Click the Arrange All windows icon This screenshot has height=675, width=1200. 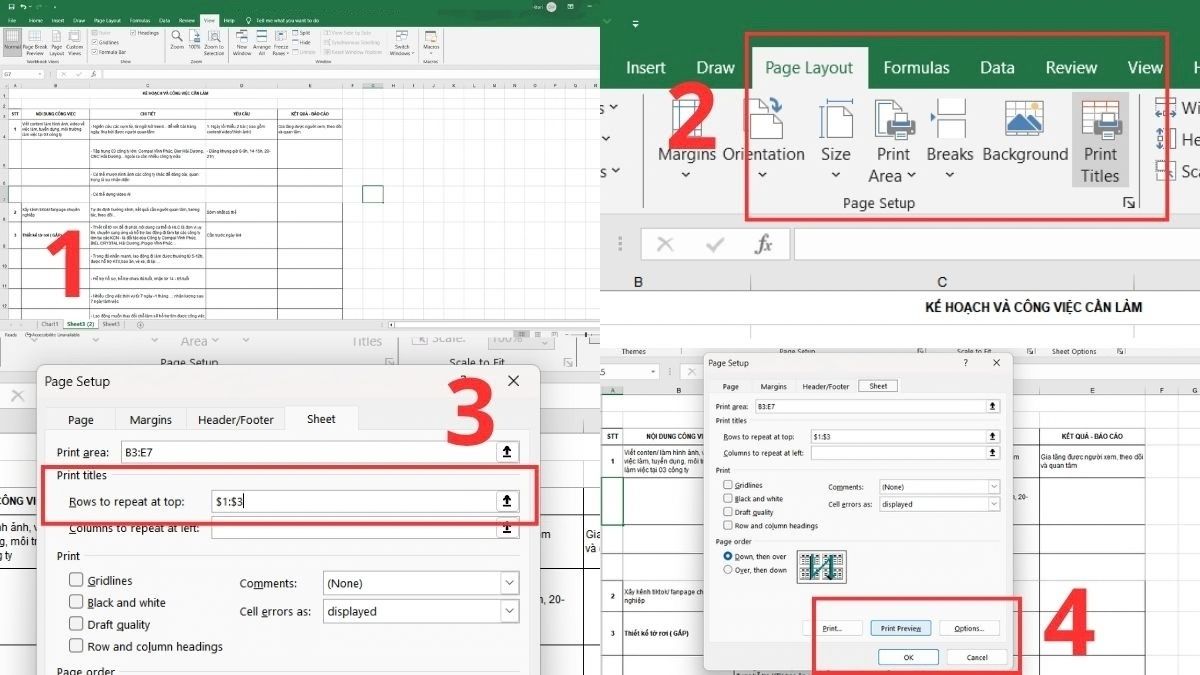(x=261, y=40)
